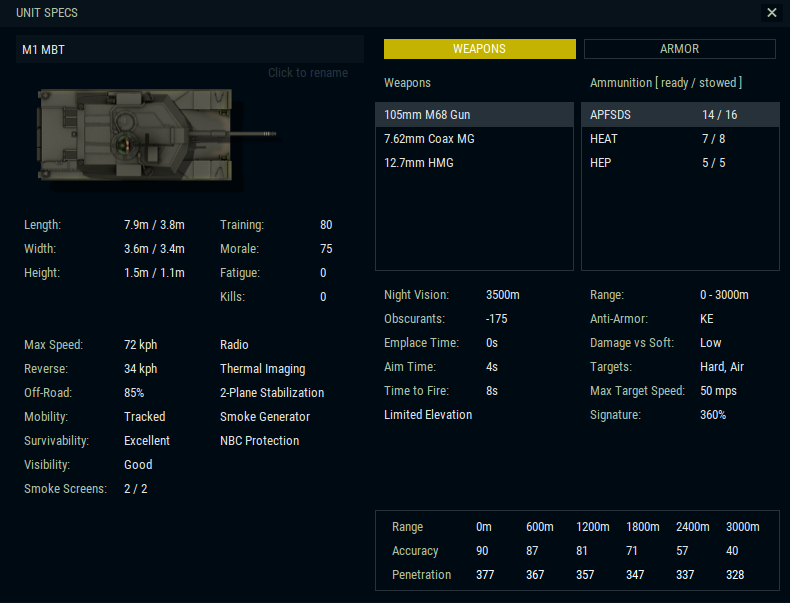Click the Reverse value 34 kph
This screenshot has height=603, width=790.
[x=141, y=369]
